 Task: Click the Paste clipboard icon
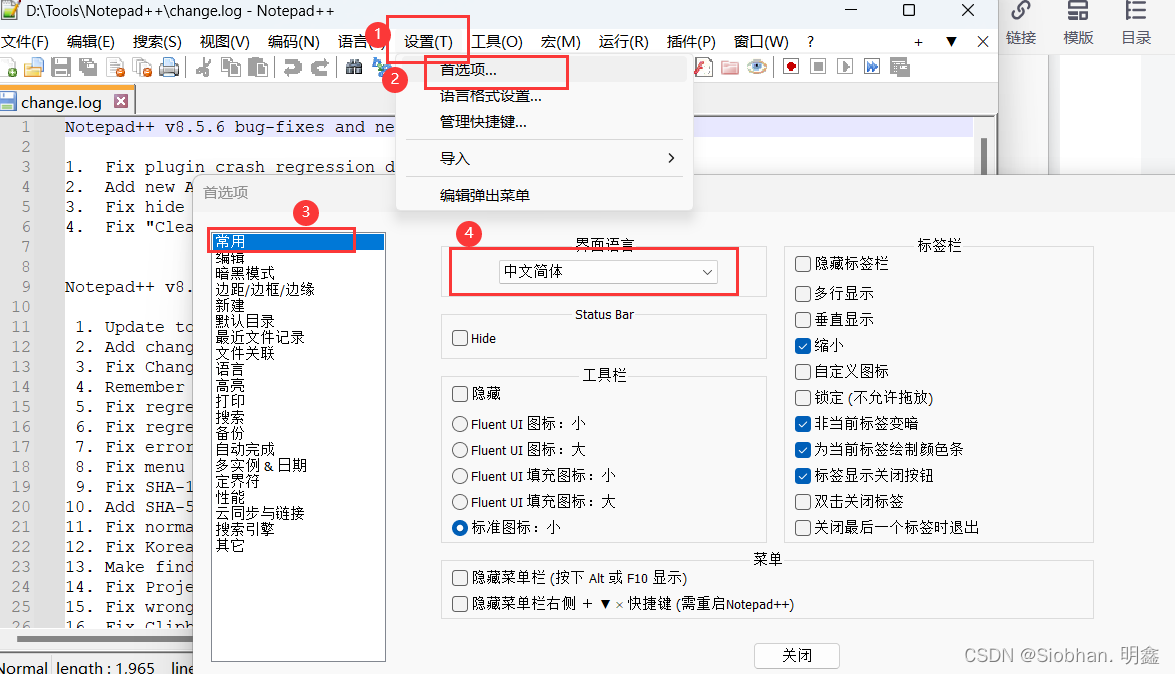[x=258, y=67]
